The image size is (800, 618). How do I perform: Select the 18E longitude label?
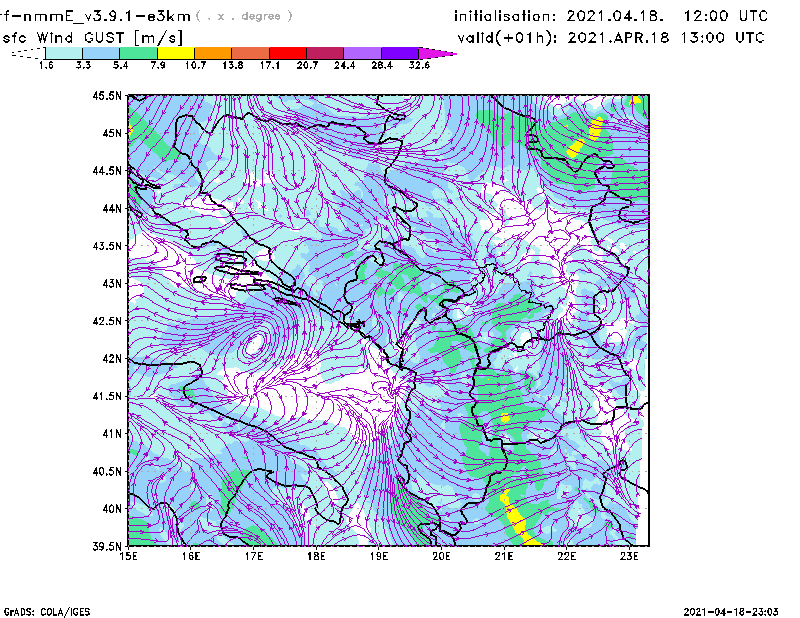click(x=316, y=556)
